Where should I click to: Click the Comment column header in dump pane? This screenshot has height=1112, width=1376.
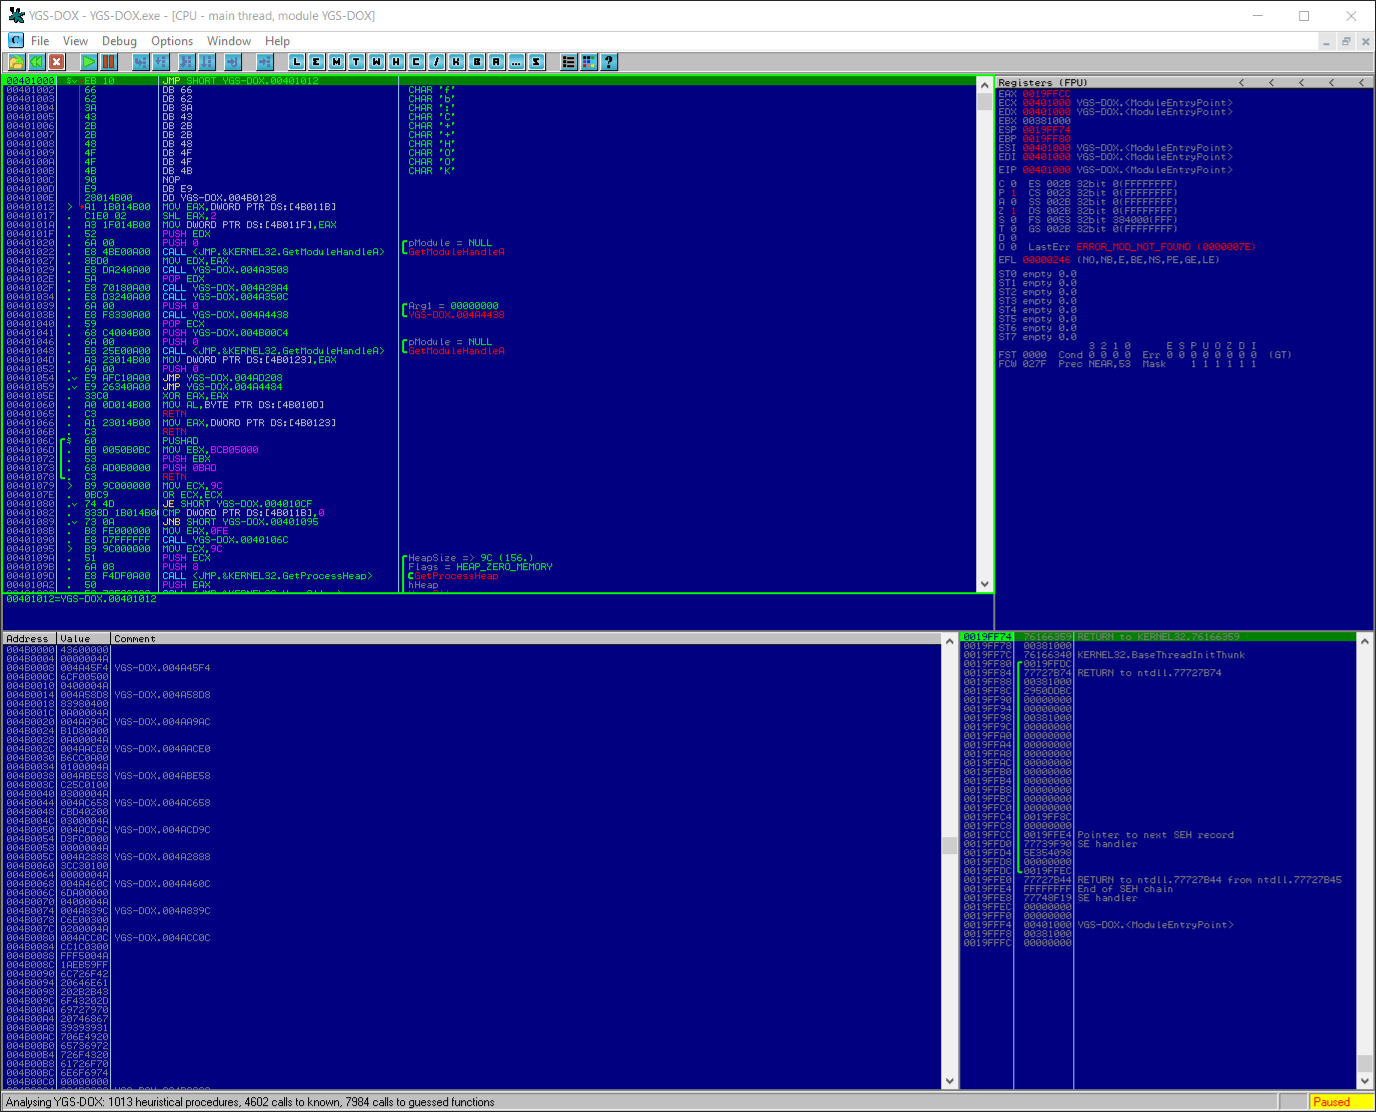[526, 639]
